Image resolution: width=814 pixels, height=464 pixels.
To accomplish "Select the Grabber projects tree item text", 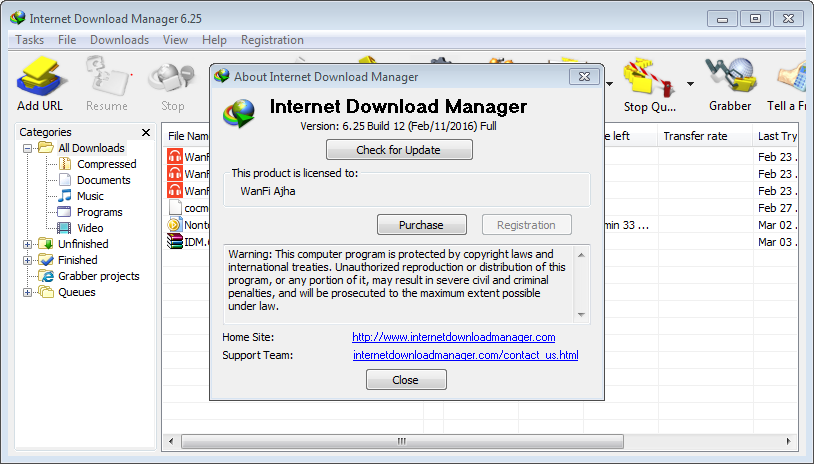I will coord(99,276).
